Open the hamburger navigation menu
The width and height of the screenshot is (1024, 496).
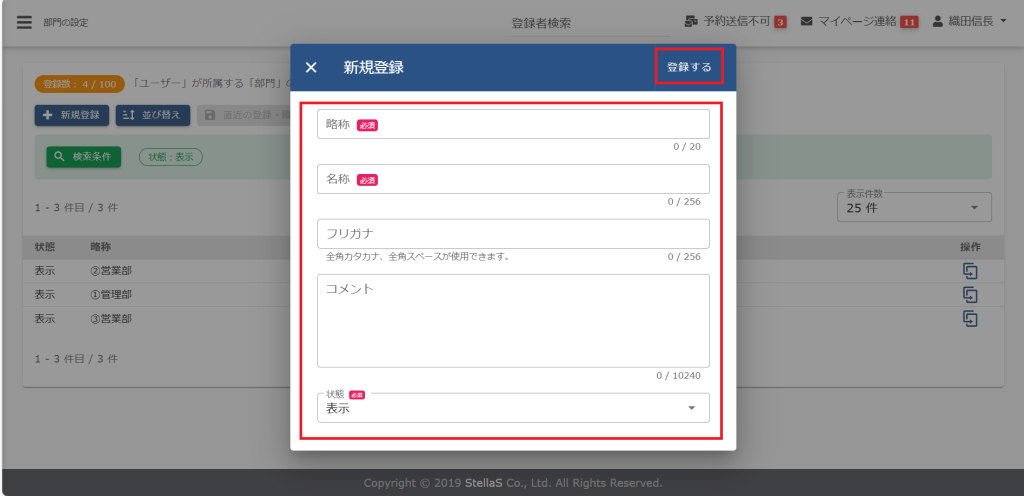pos(24,22)
